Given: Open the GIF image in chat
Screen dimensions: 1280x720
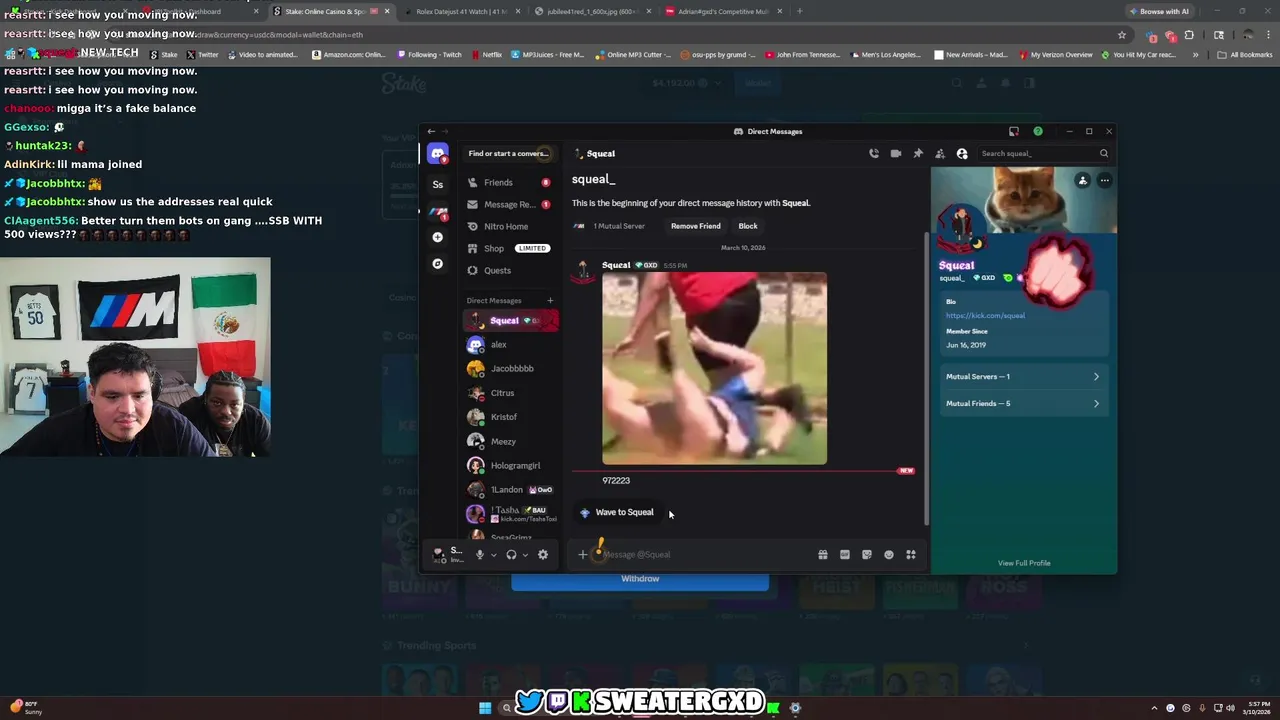Looking at the screenshot, I should pos(714,368).
